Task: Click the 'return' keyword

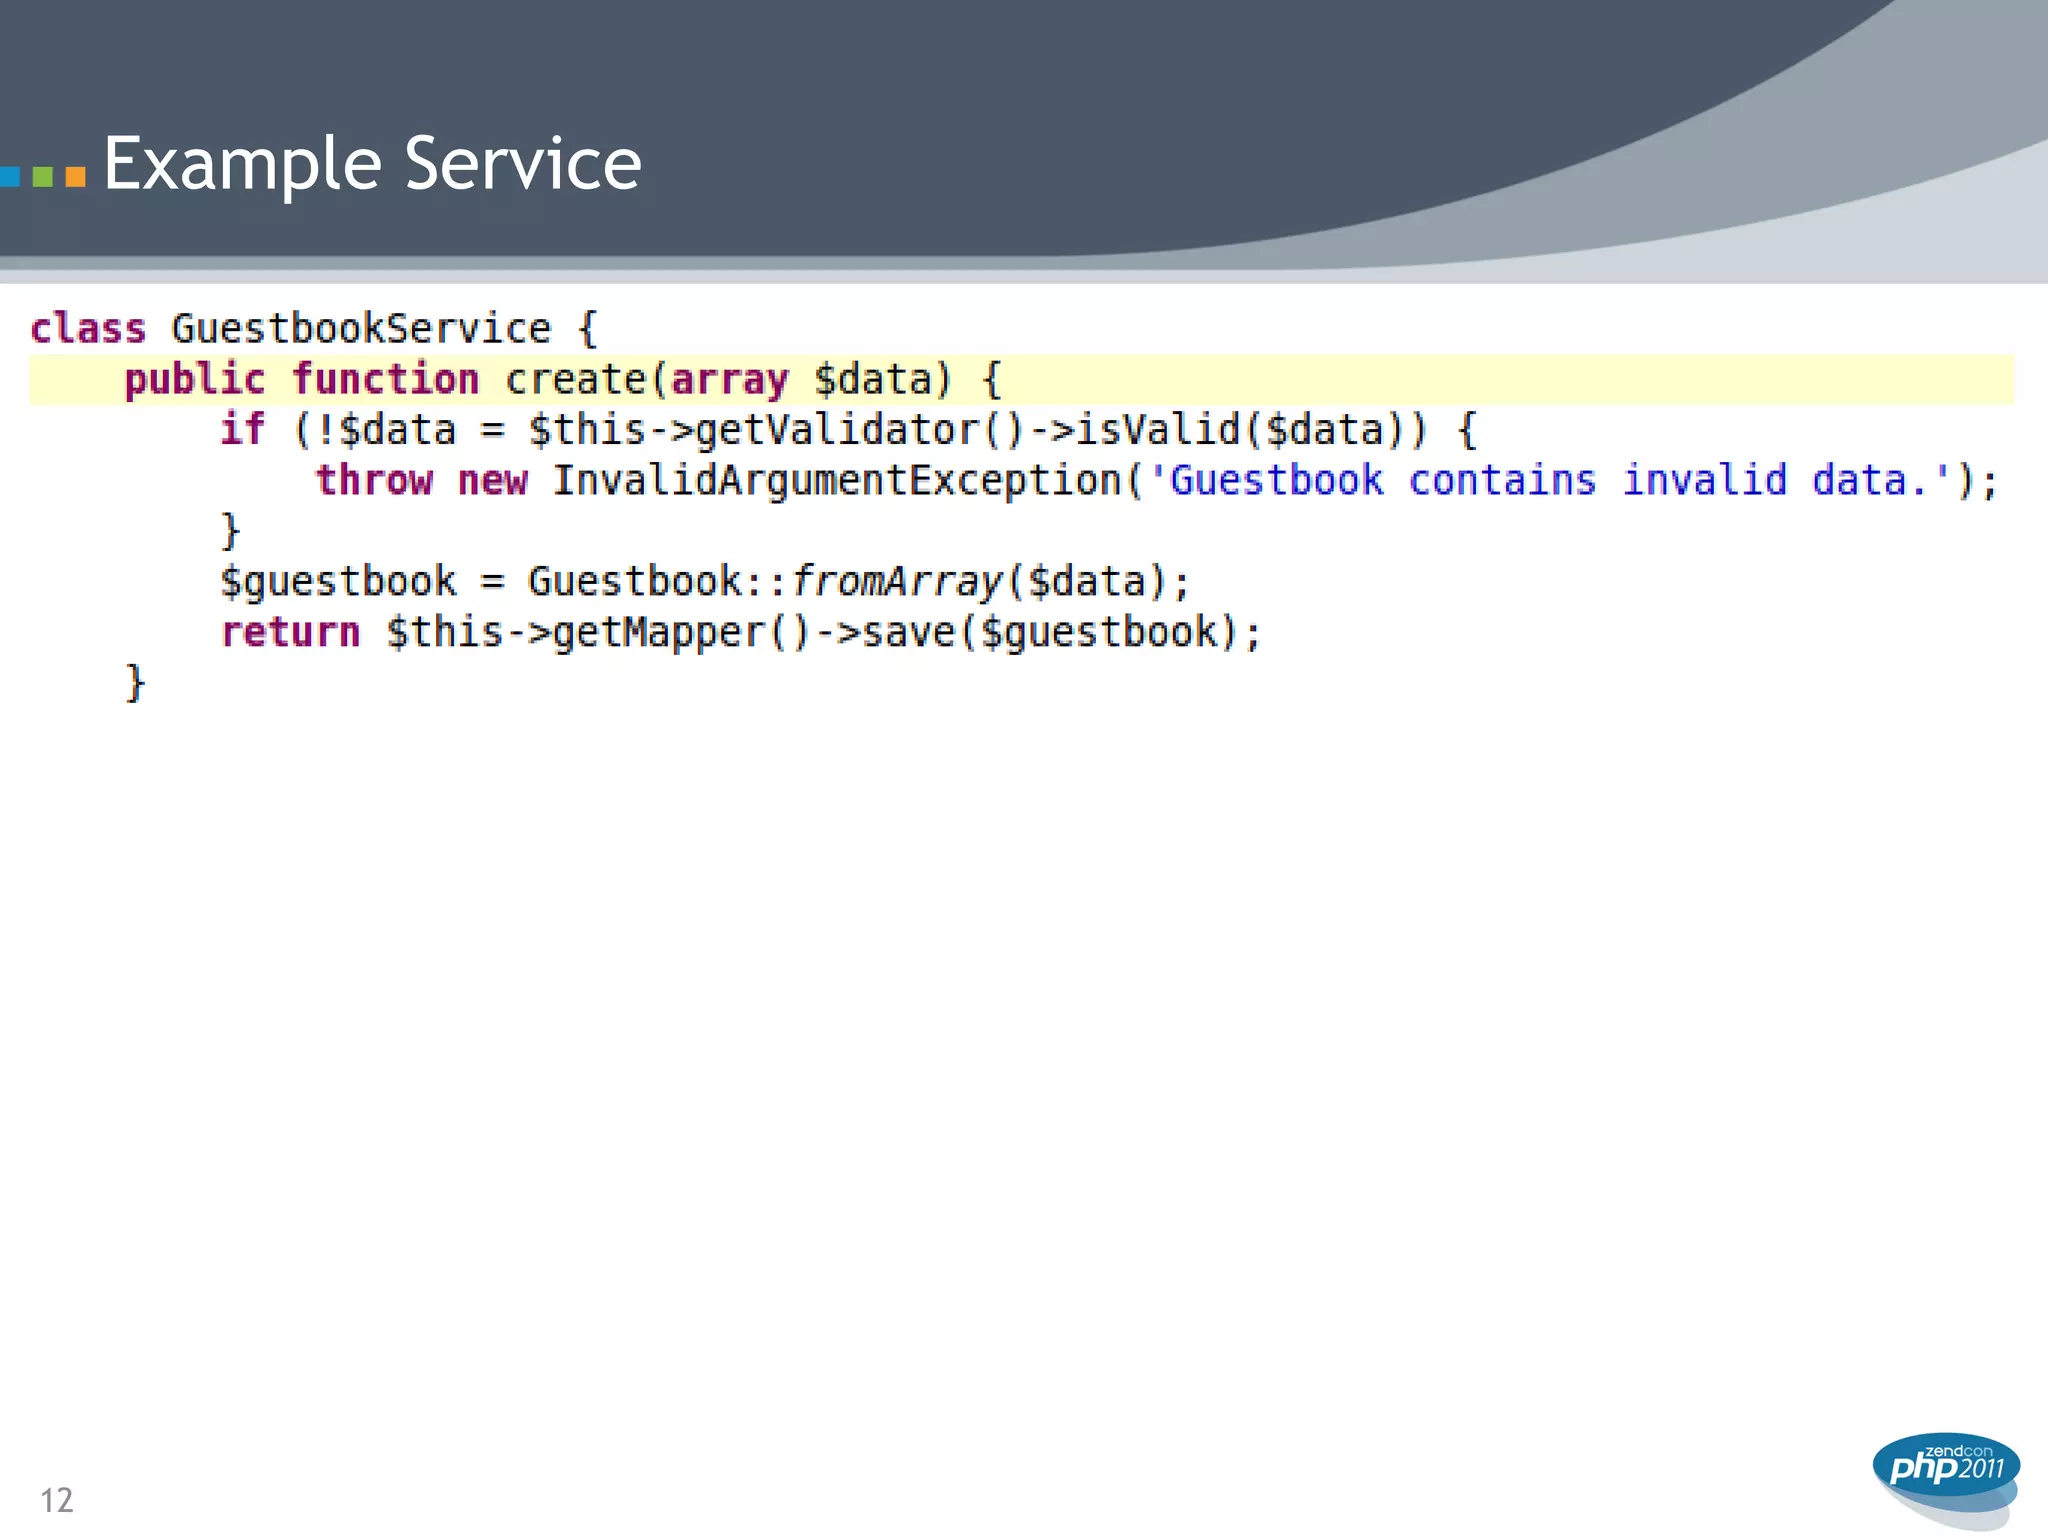Action: pyautogui.click(x=290, y=632)
